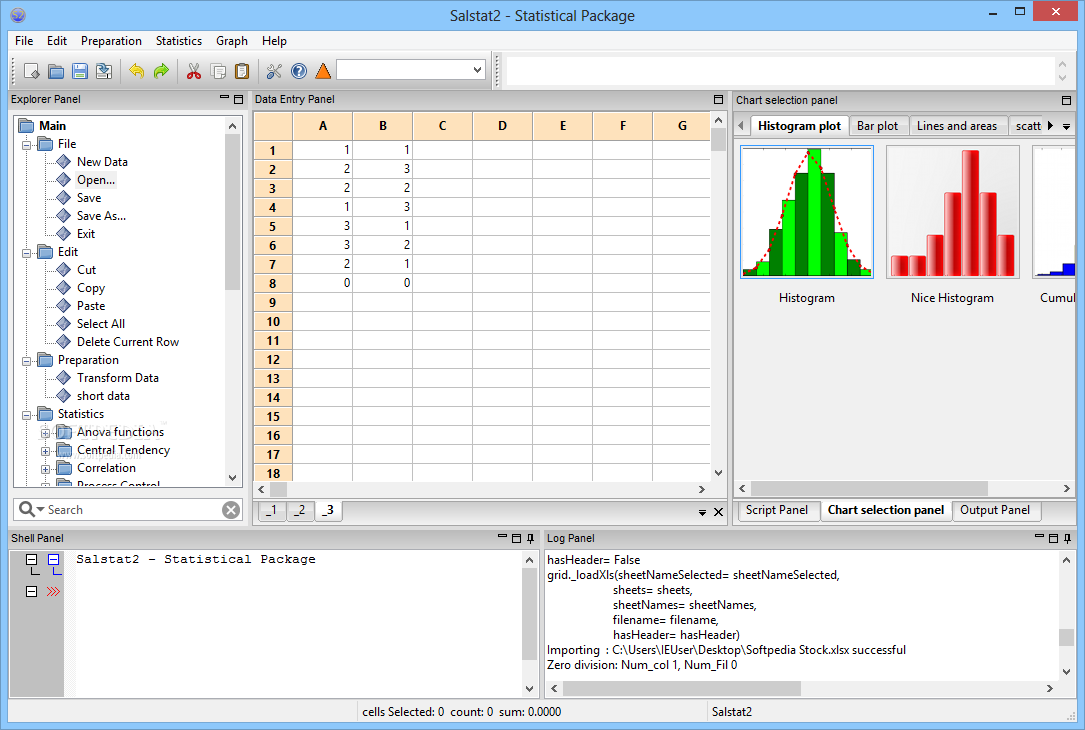Click the chart panel horizontal scrollbar thumb

[x=869, y=489]
